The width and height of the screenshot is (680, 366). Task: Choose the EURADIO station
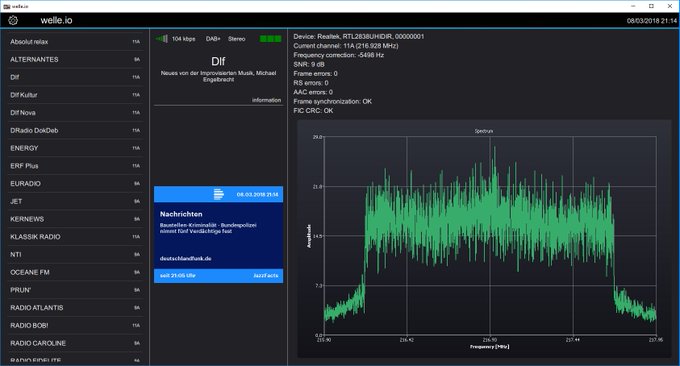point(75,184)
